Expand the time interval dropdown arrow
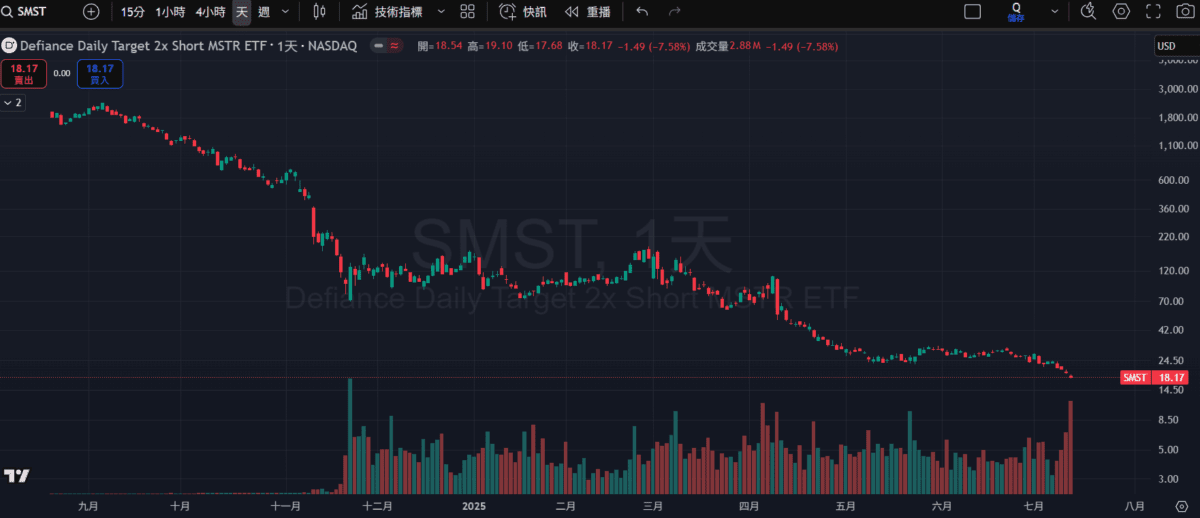Viewport: 1200px width, 518px height. point(286,12)
